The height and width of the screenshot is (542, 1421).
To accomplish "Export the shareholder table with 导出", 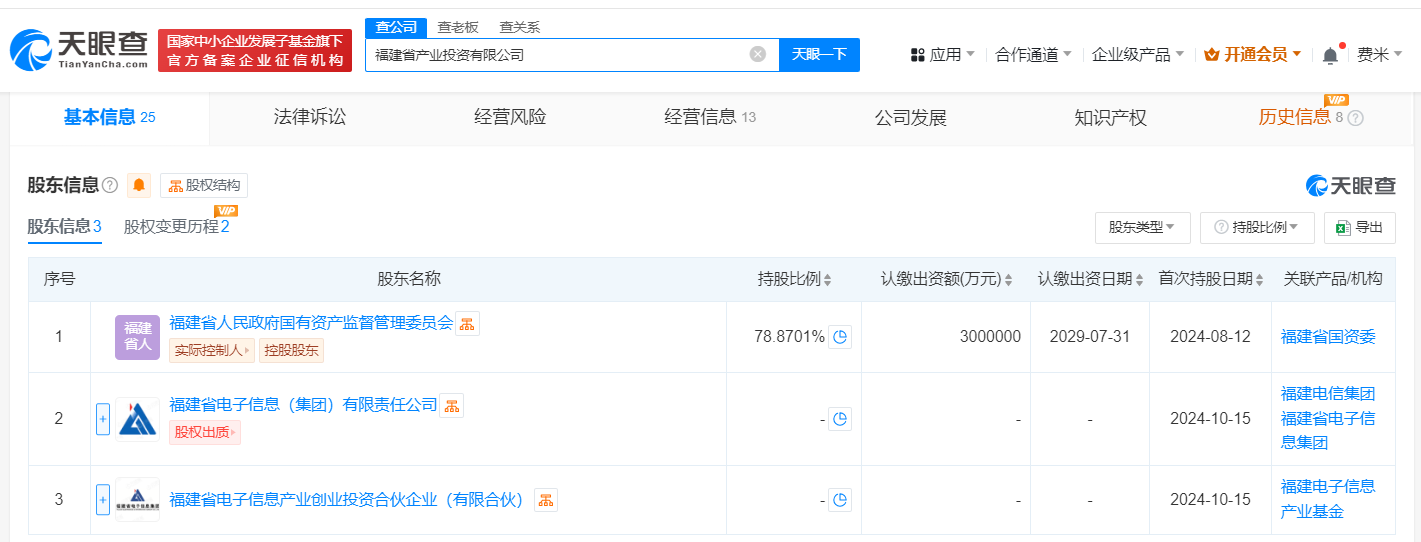I will (1359, 227).
